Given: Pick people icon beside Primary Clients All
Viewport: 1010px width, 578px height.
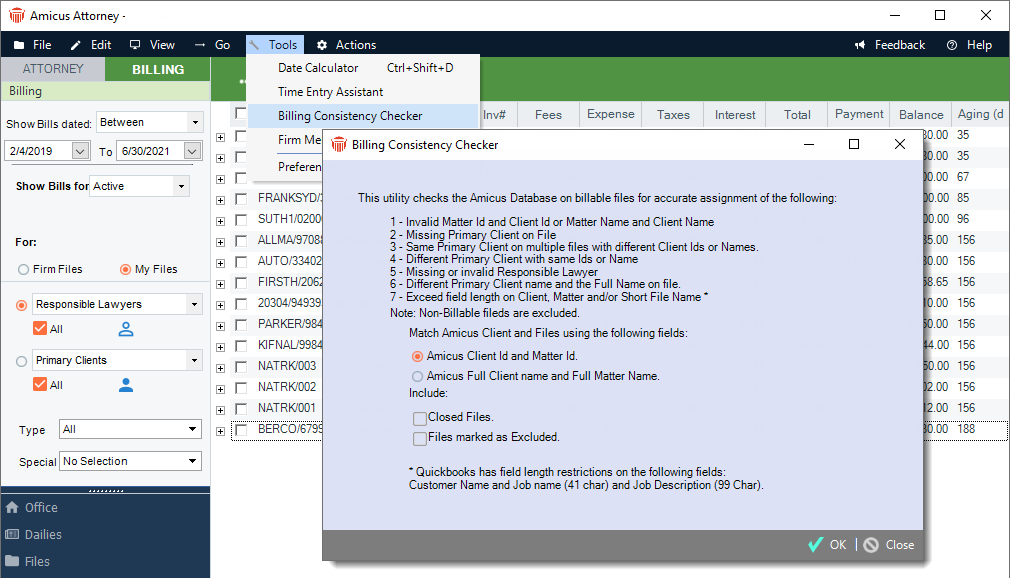Looking at the screenshot, I should 126,385.
